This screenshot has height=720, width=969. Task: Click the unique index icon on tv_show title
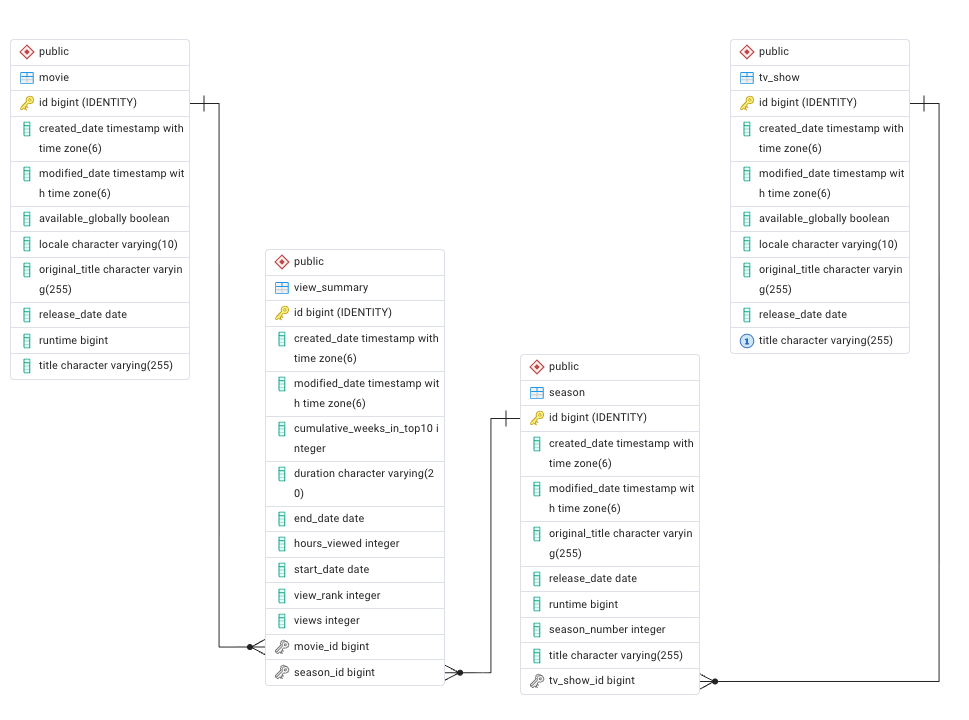click(746, 340)
